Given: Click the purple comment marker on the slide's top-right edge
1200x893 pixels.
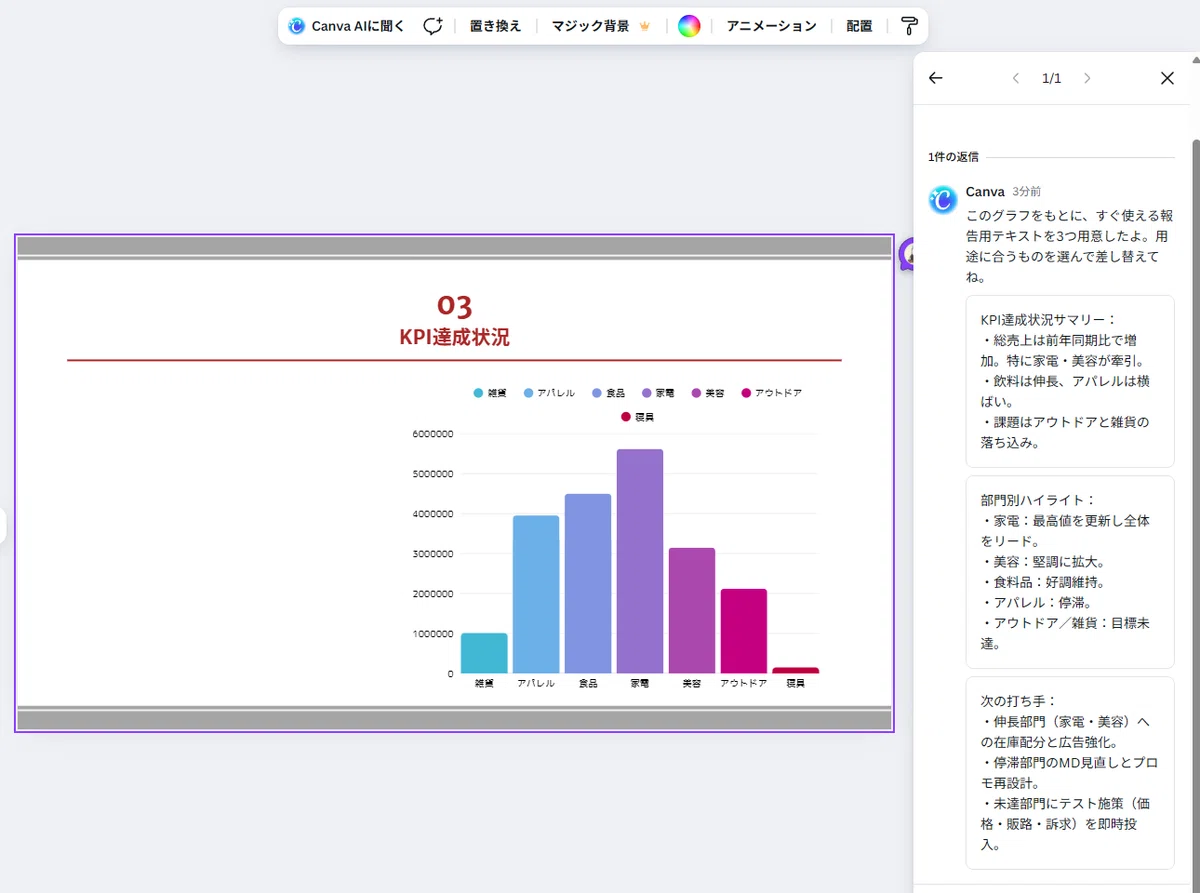Looking at the screenshot, I should click(909, 254).
